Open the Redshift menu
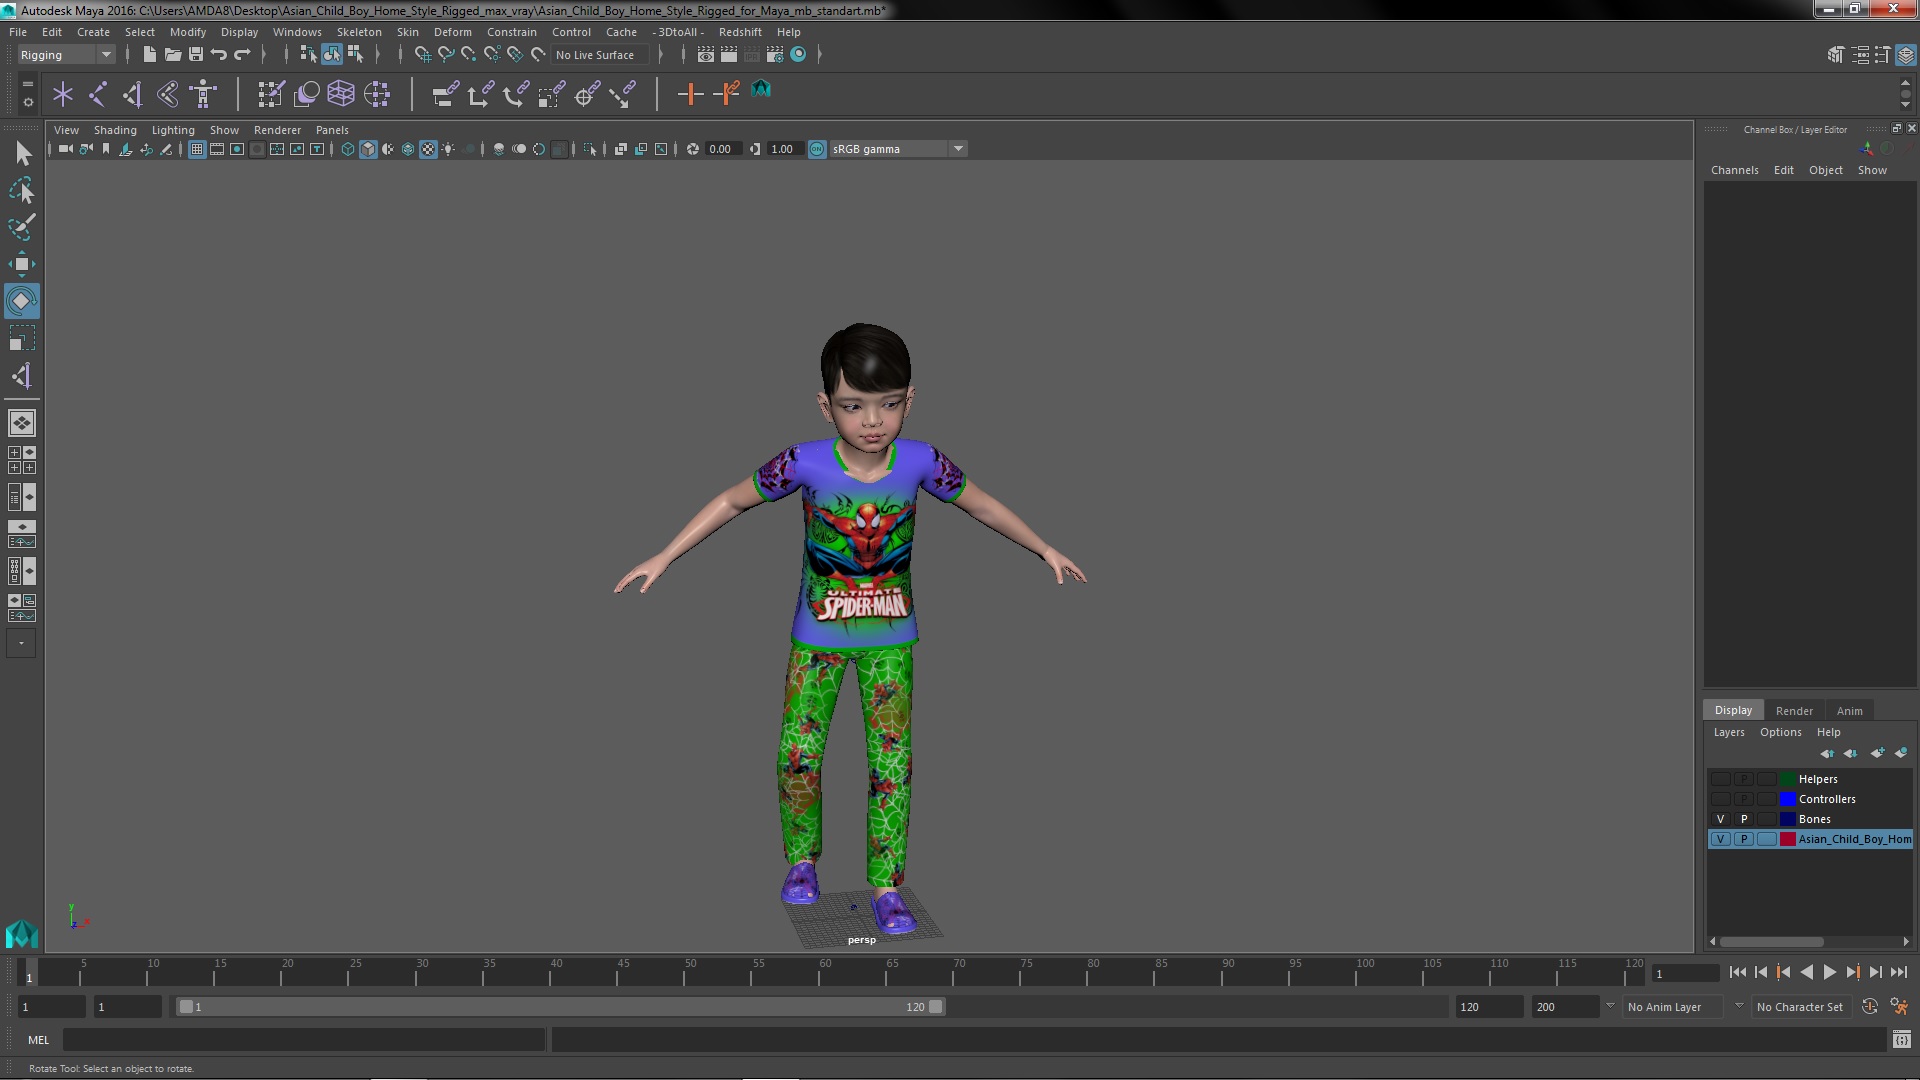The image size is (1920, 1080). point(740,32)
